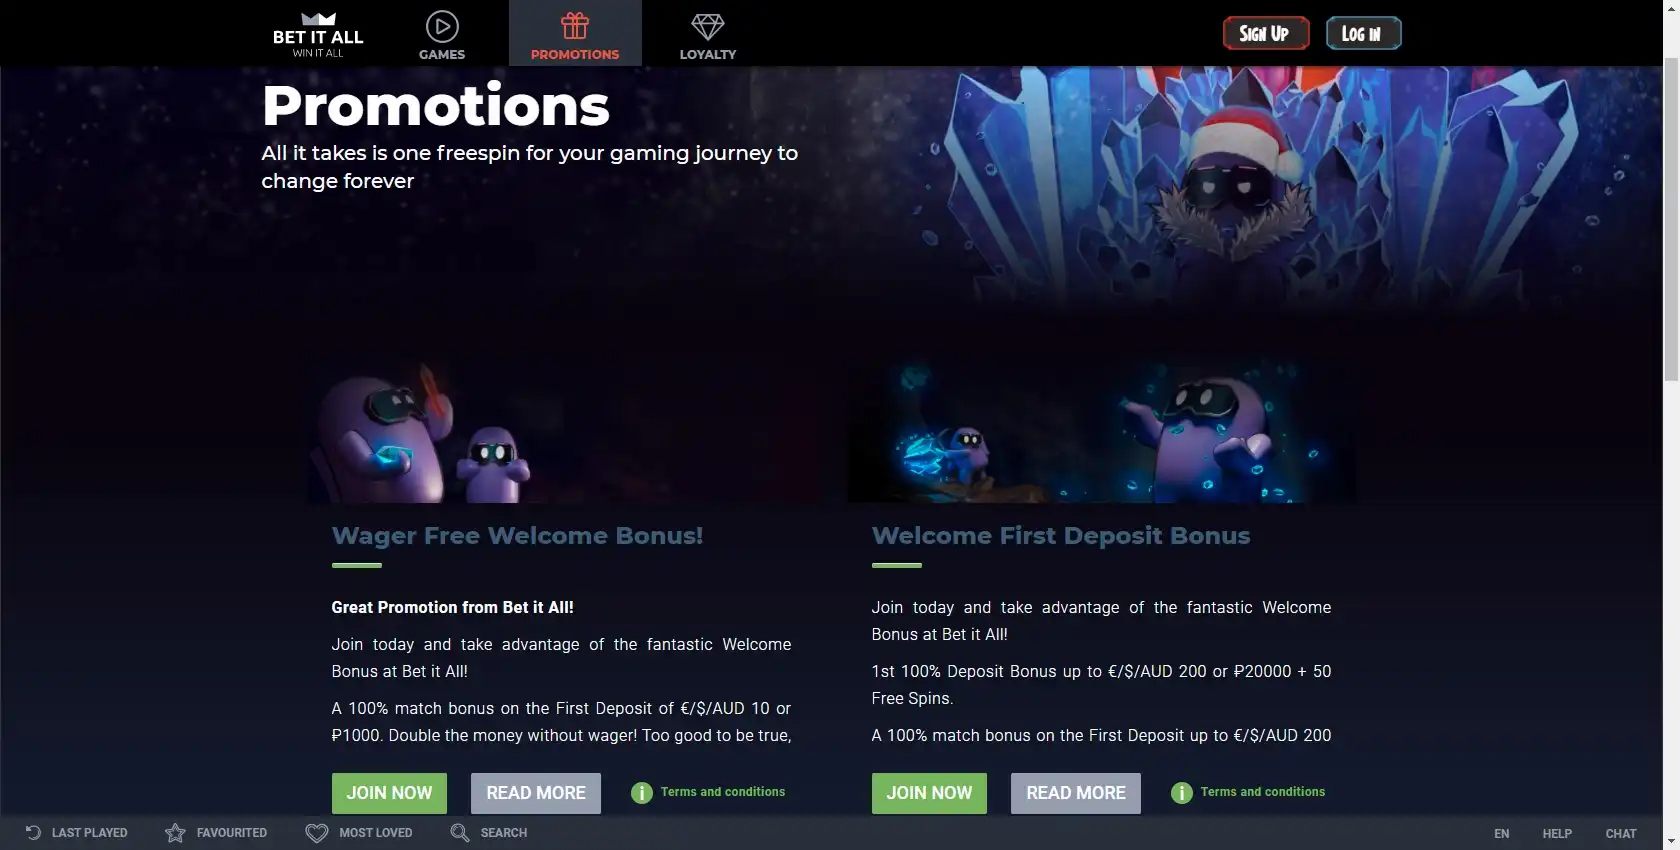This screenshot has width=1680, height=850.
Task: Join Now for Welcome First Deposit Bonus
Action: coord(929,793)
